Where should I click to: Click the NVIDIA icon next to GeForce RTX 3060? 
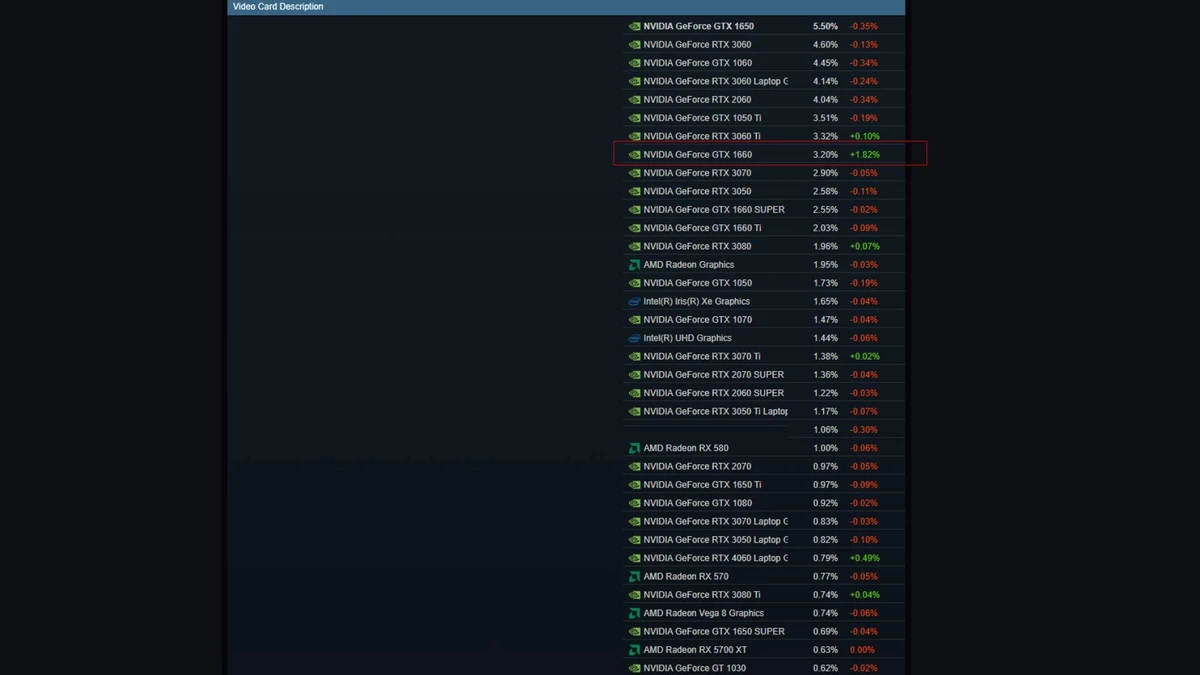[634, 45]
